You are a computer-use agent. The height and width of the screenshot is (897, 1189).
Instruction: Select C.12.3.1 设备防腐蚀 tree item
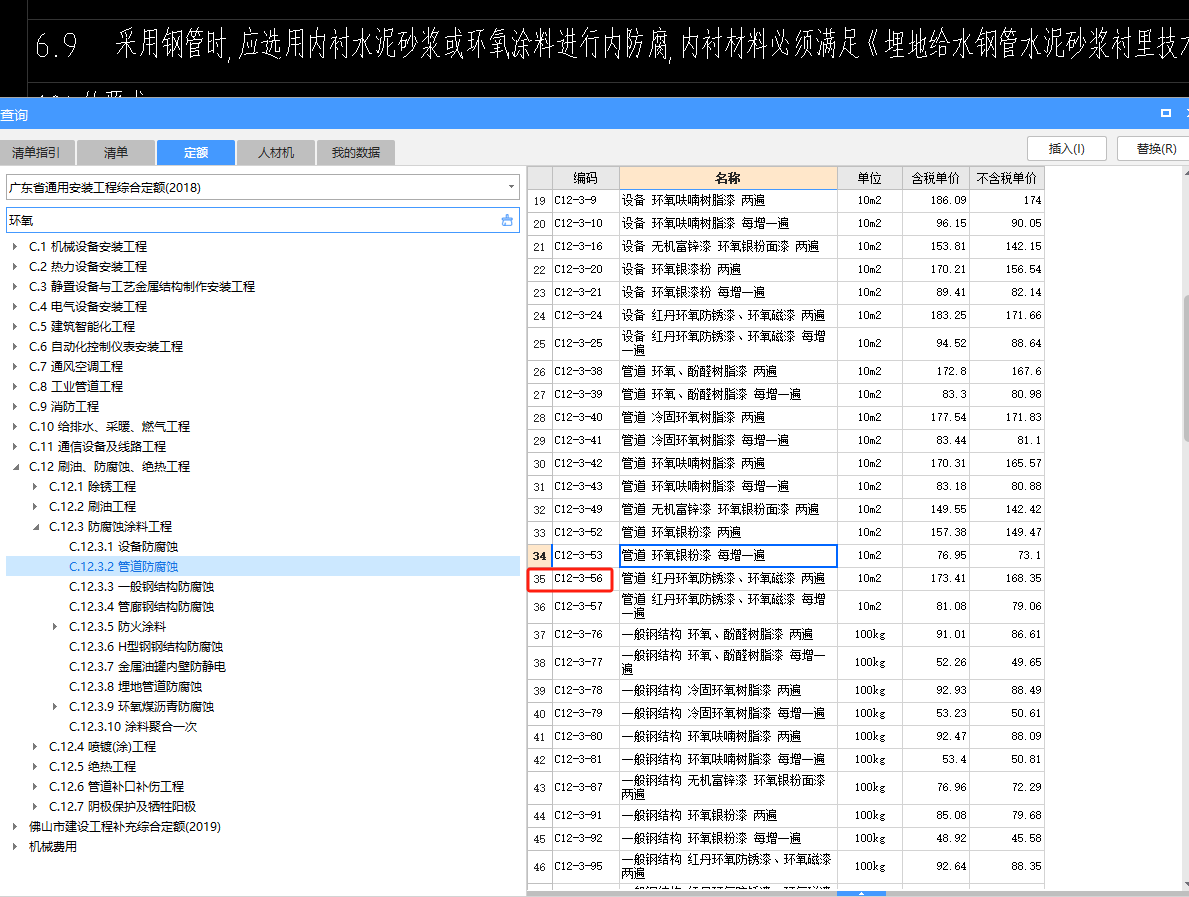click(x=124, y=547)
